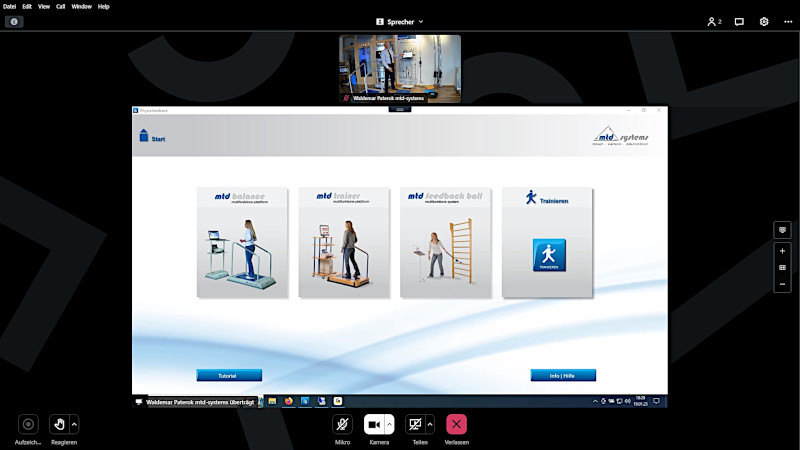800x450 pixels.
Task: Open the mtd feedback ball module
Action: (445, 242)
